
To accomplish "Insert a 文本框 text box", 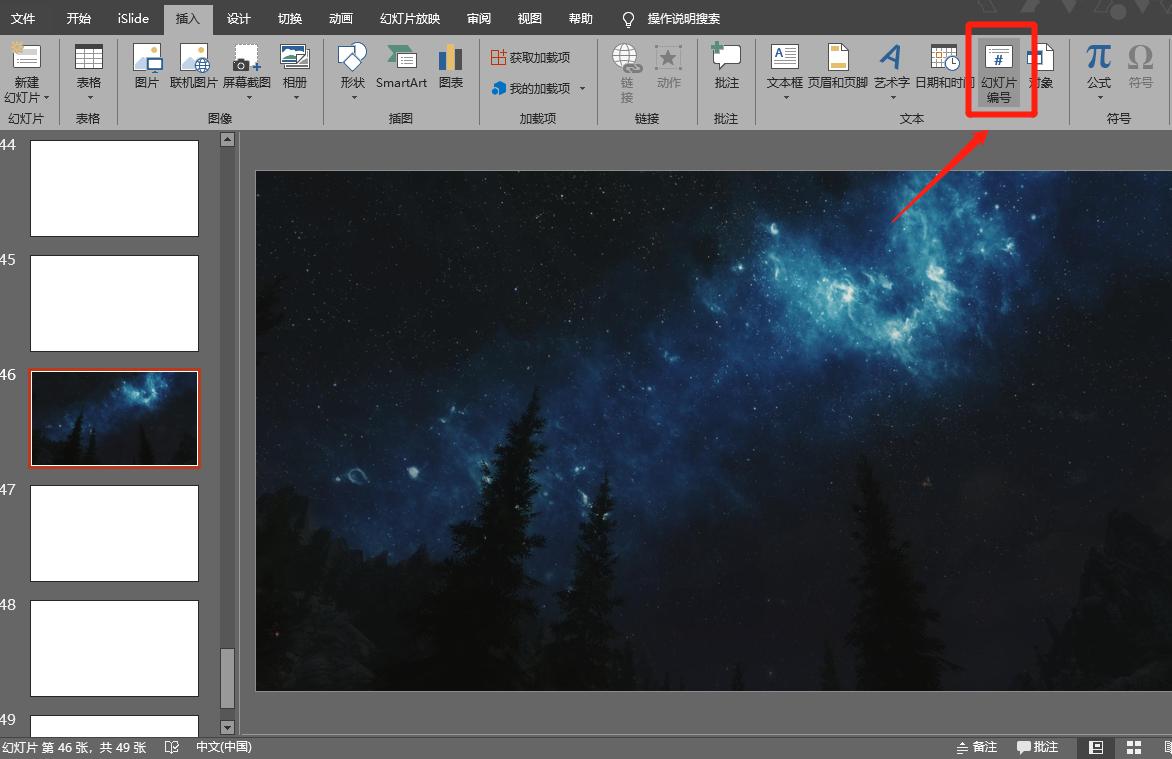I will pyautogui.click(x=785, y=66).
